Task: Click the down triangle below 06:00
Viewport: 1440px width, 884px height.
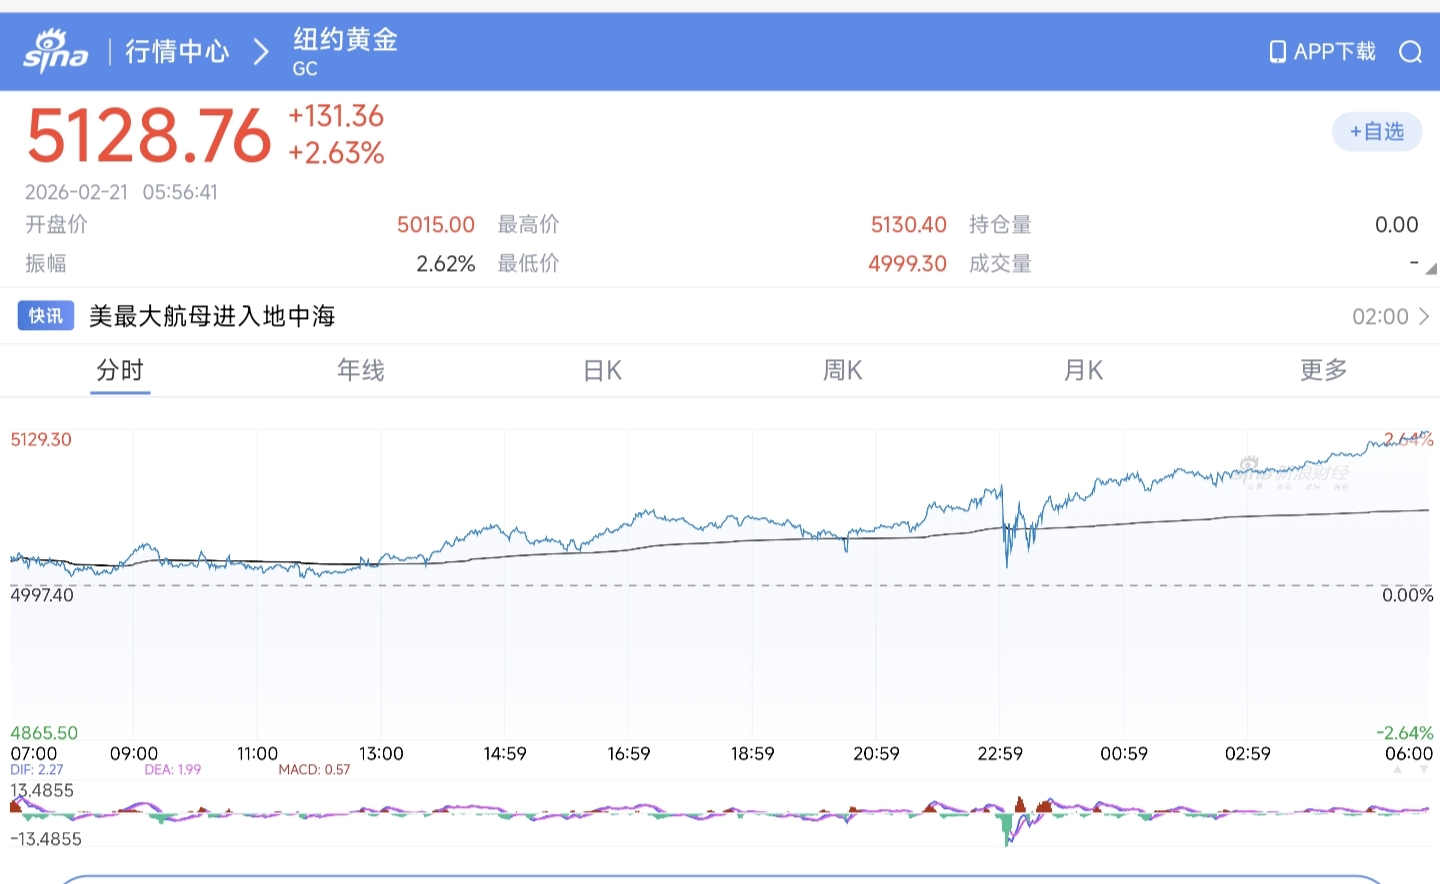Action: [x=1424, y=770]
